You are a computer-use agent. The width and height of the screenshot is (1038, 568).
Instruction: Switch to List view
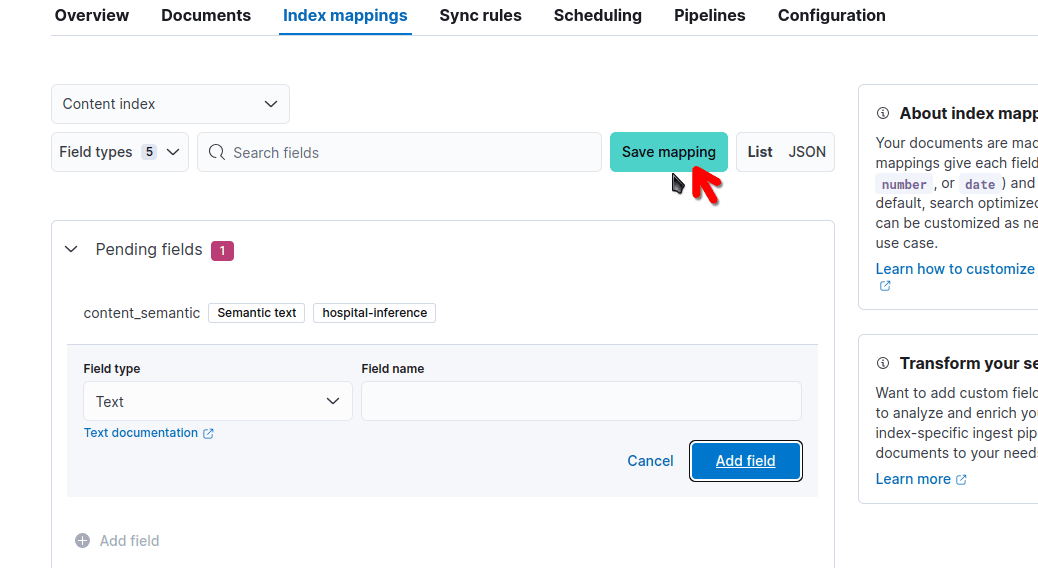coord(760,152)
